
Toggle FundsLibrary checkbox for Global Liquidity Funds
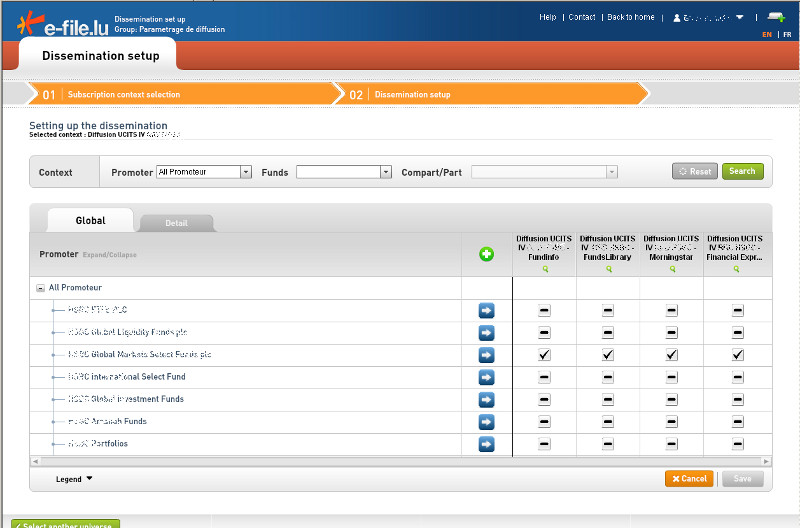(x=608, y=333)
